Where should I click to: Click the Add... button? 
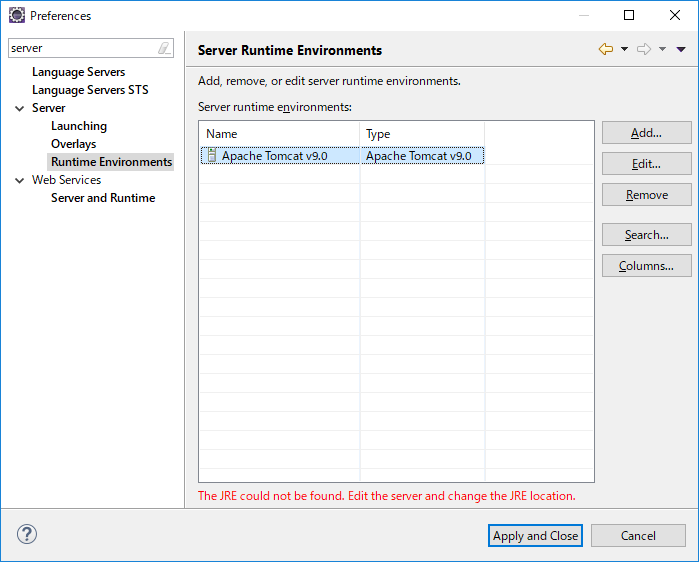click(x=646, y=133)
